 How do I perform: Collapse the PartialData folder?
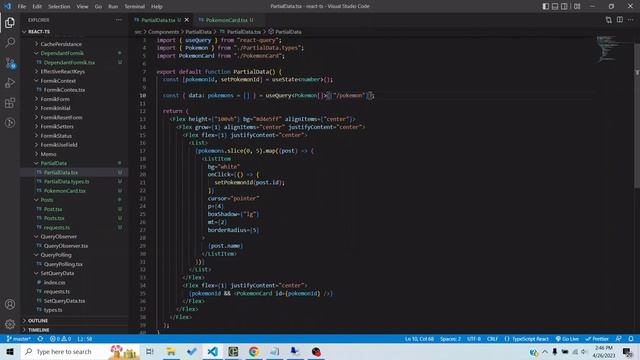pyautogui.click(x=53, y=163)
